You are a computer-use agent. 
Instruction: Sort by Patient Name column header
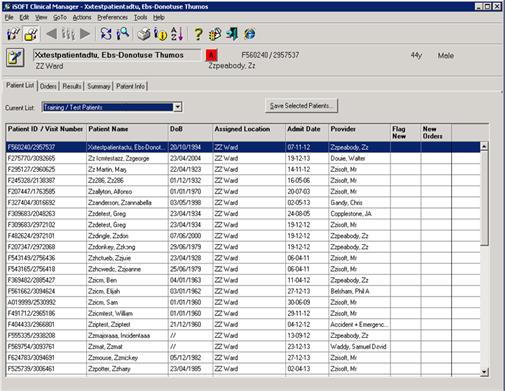tap(127, 132)
